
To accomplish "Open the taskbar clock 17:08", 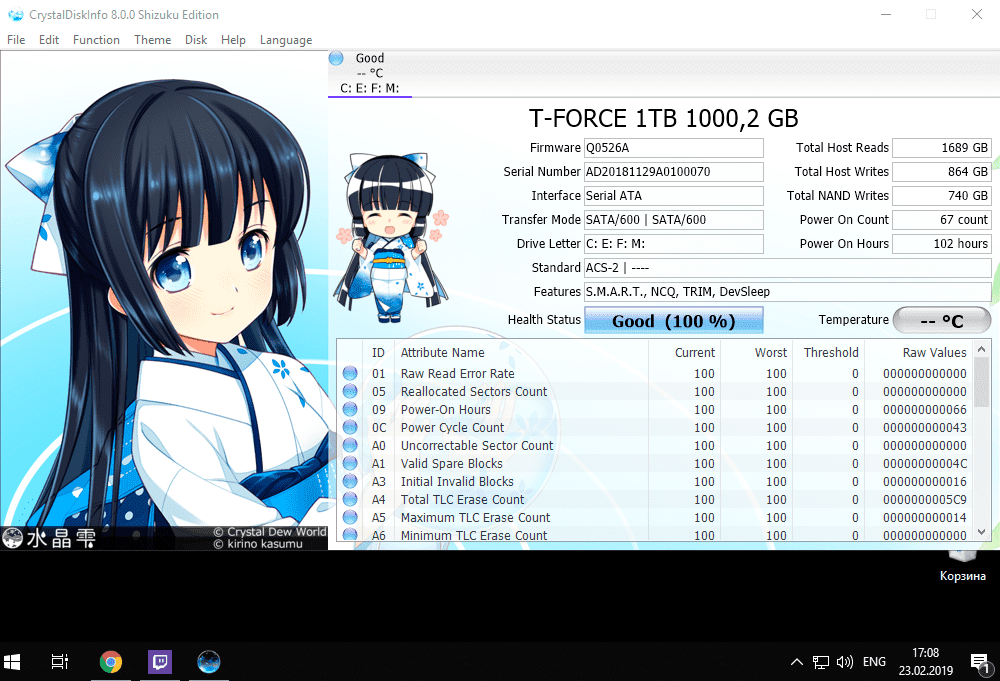I will (x=925, y=662).
